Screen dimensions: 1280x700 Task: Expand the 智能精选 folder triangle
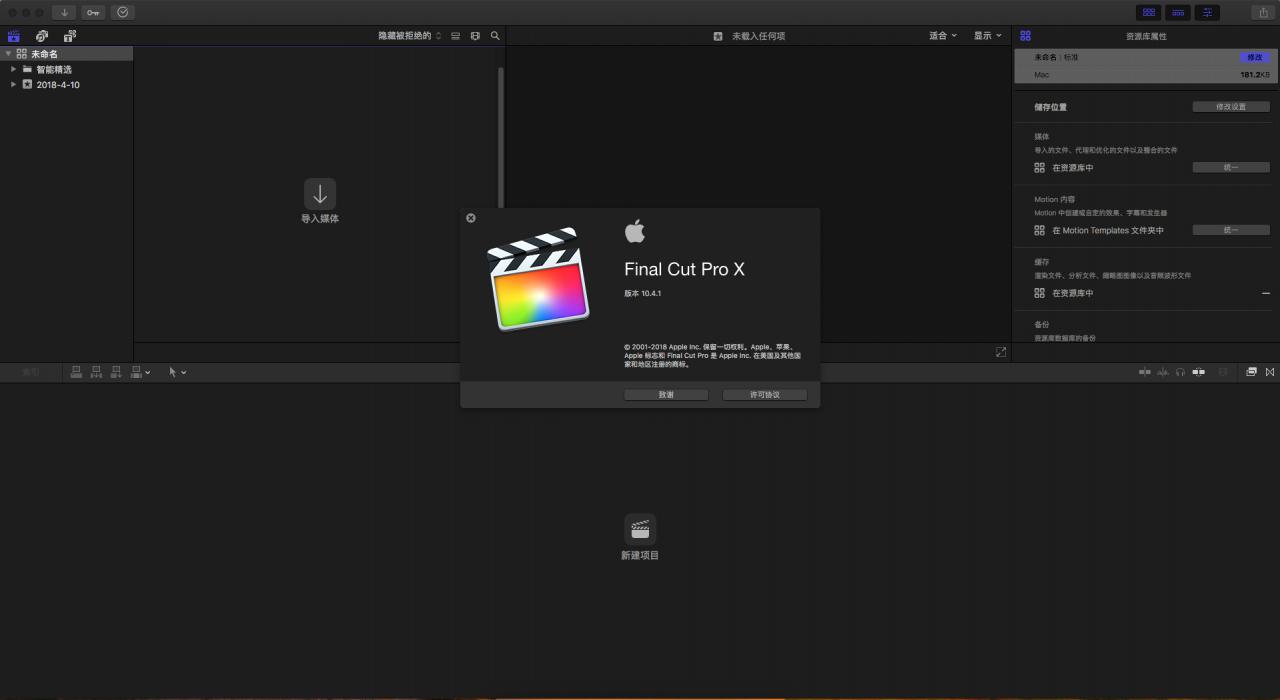[14, 69]
